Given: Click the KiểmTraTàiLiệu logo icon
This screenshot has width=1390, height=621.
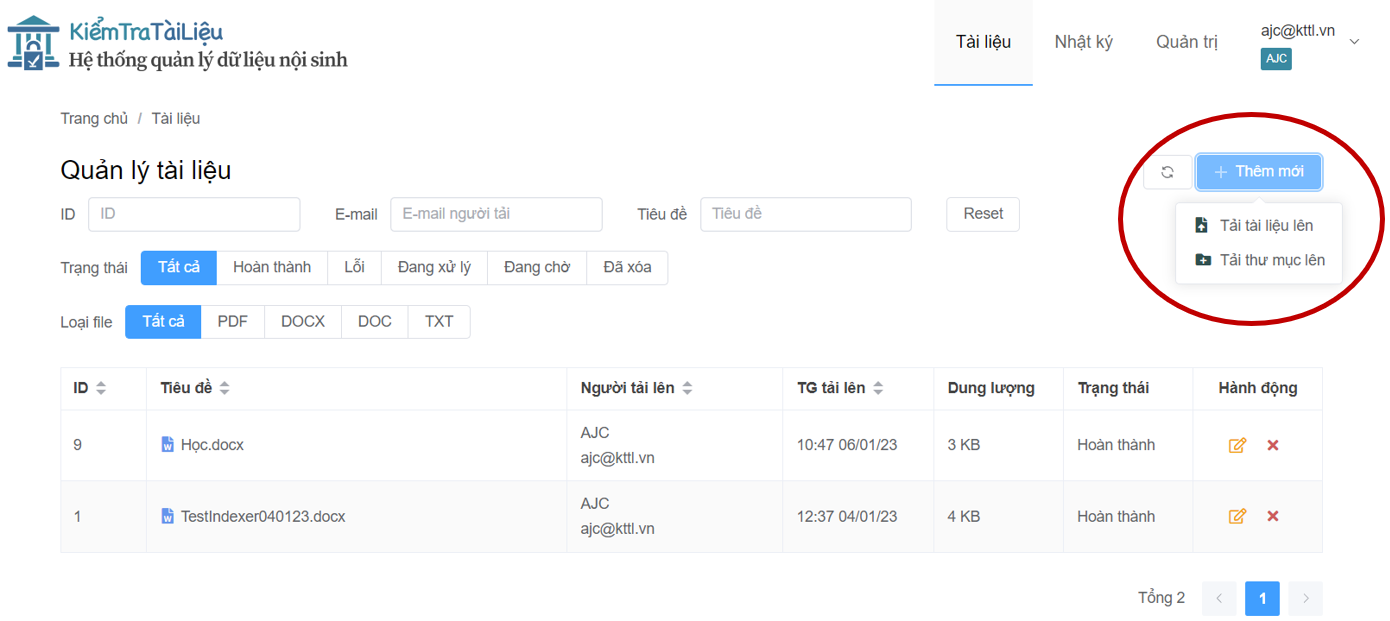Looking at the screenshot, I should tap(33, 43).
